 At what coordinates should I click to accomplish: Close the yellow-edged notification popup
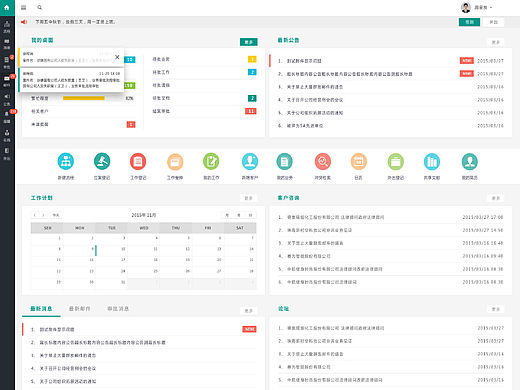click(117, 57)
